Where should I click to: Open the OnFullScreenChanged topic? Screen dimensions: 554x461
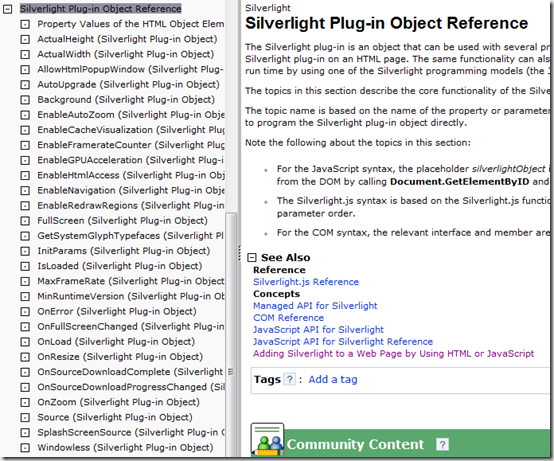coord(131,327)
